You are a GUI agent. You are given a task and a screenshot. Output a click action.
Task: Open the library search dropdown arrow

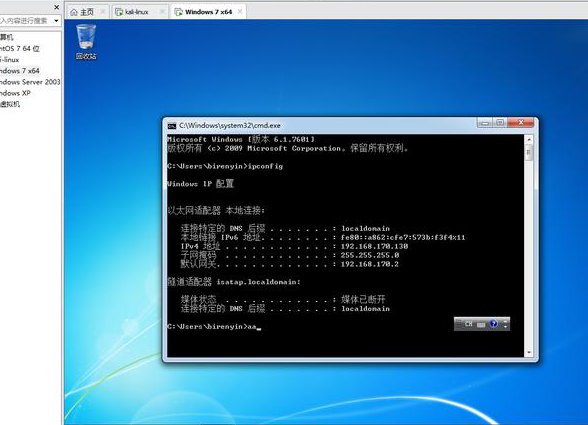(56, 21)
